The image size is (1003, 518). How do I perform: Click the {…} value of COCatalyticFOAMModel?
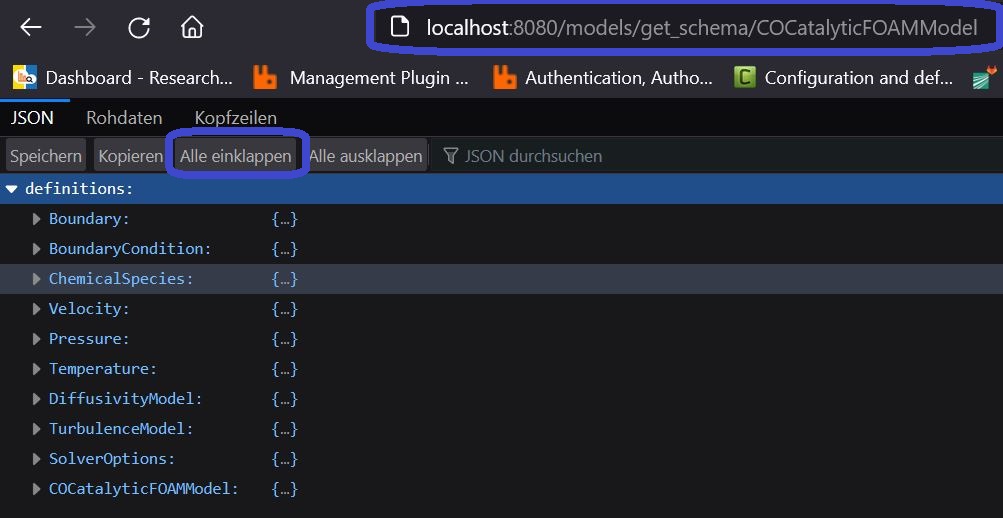tap(285, 489)
